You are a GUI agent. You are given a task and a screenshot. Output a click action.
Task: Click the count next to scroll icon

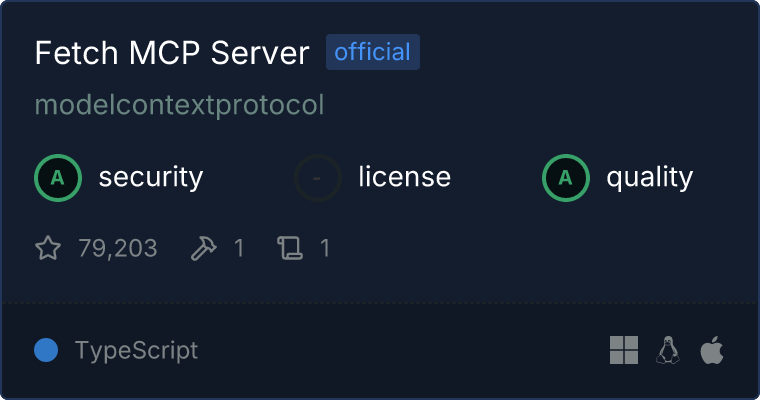(325, 248)
